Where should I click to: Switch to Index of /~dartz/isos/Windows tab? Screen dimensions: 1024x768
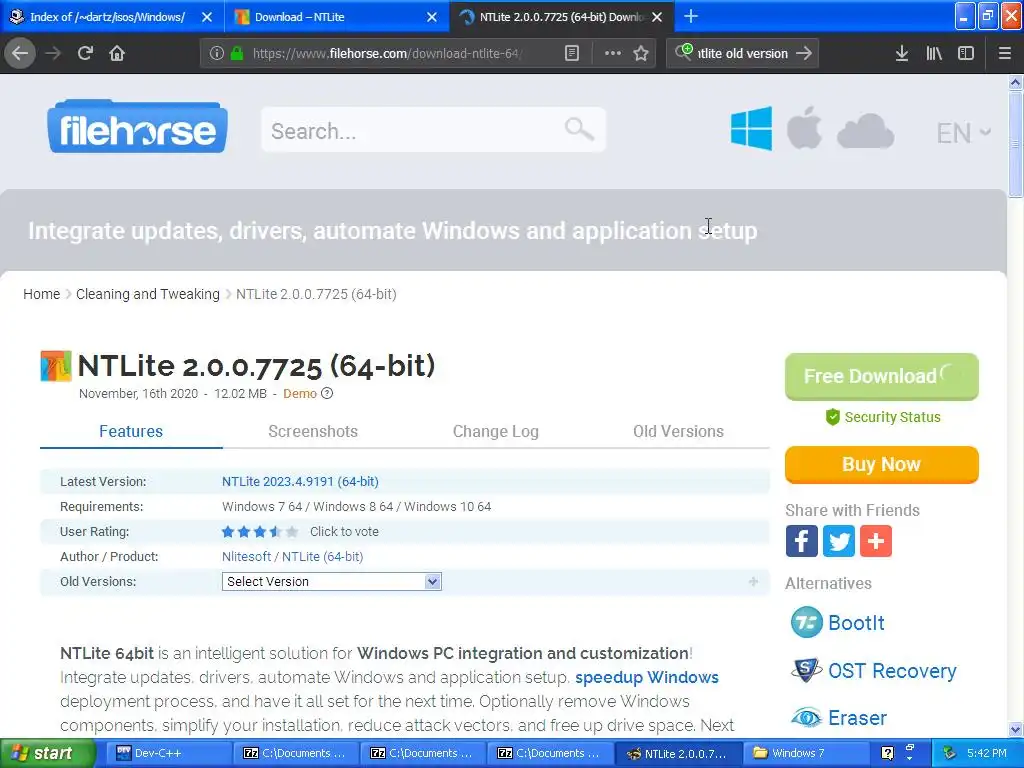[112, 17]
